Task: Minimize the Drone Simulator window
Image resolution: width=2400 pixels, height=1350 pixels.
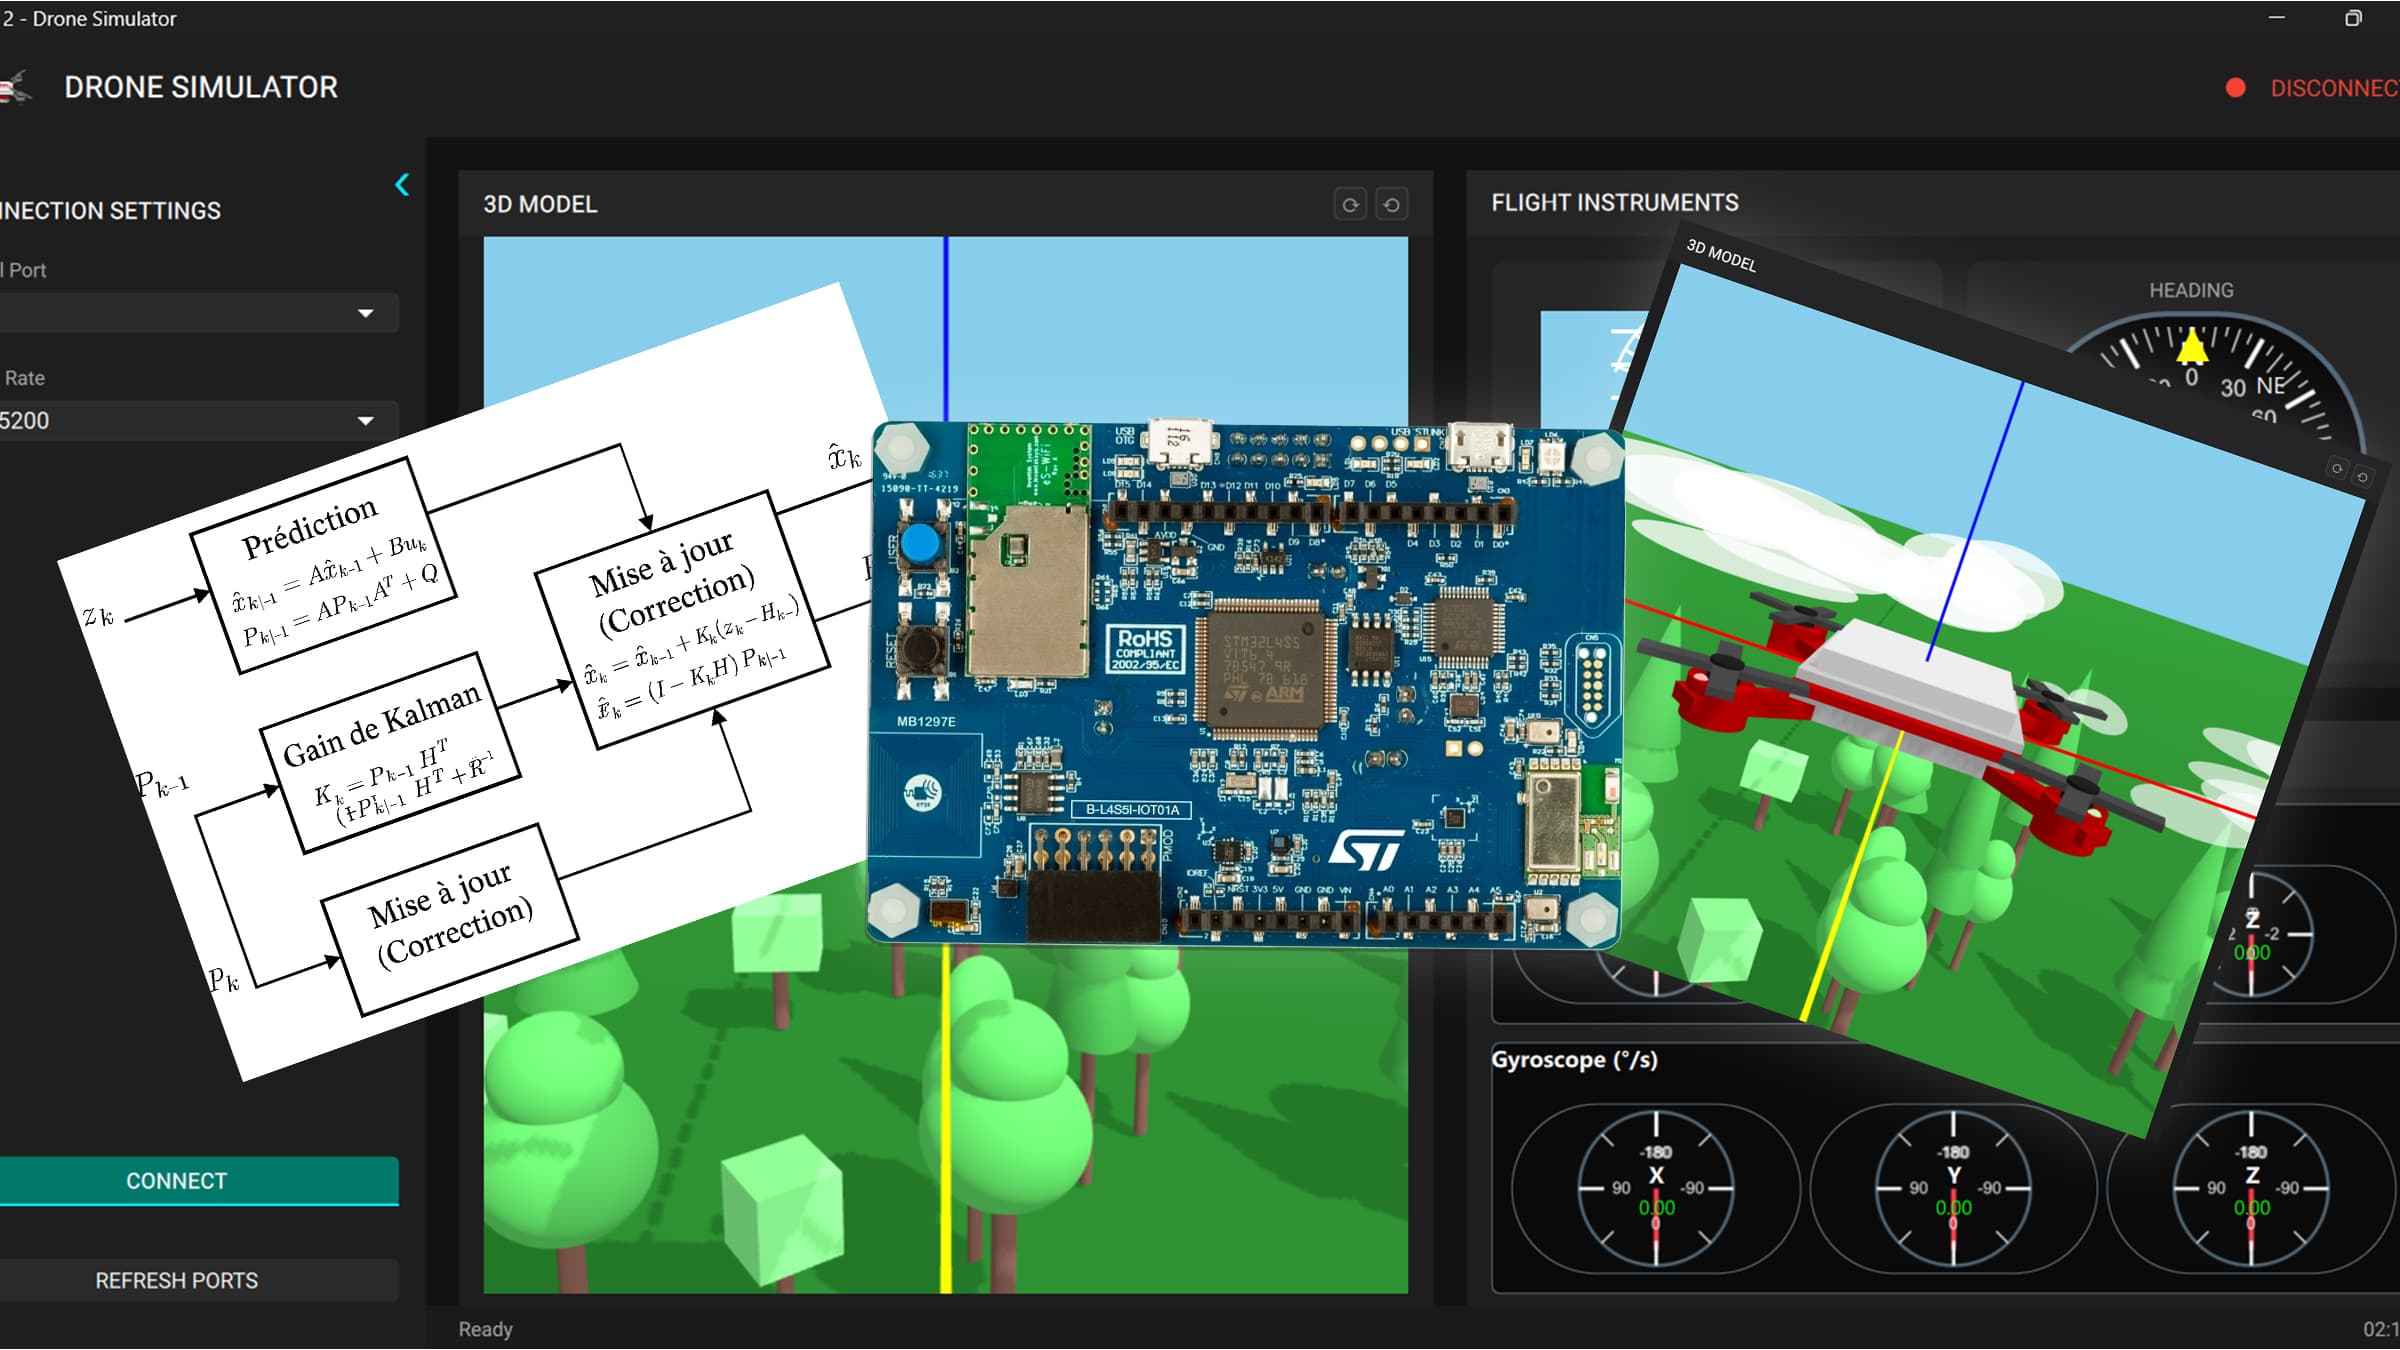Action: [2277, 18]
